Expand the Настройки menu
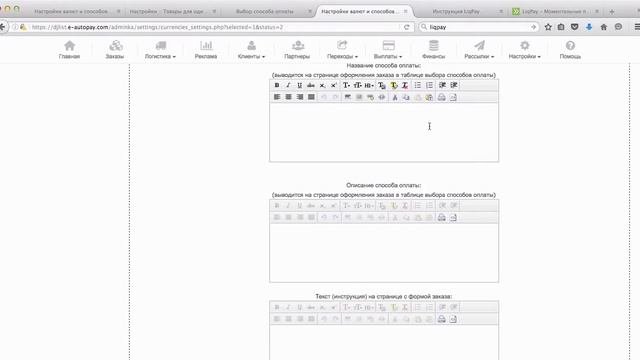This screenshot has width=640, height=360. pyautogui.click(x=524, y=50)
